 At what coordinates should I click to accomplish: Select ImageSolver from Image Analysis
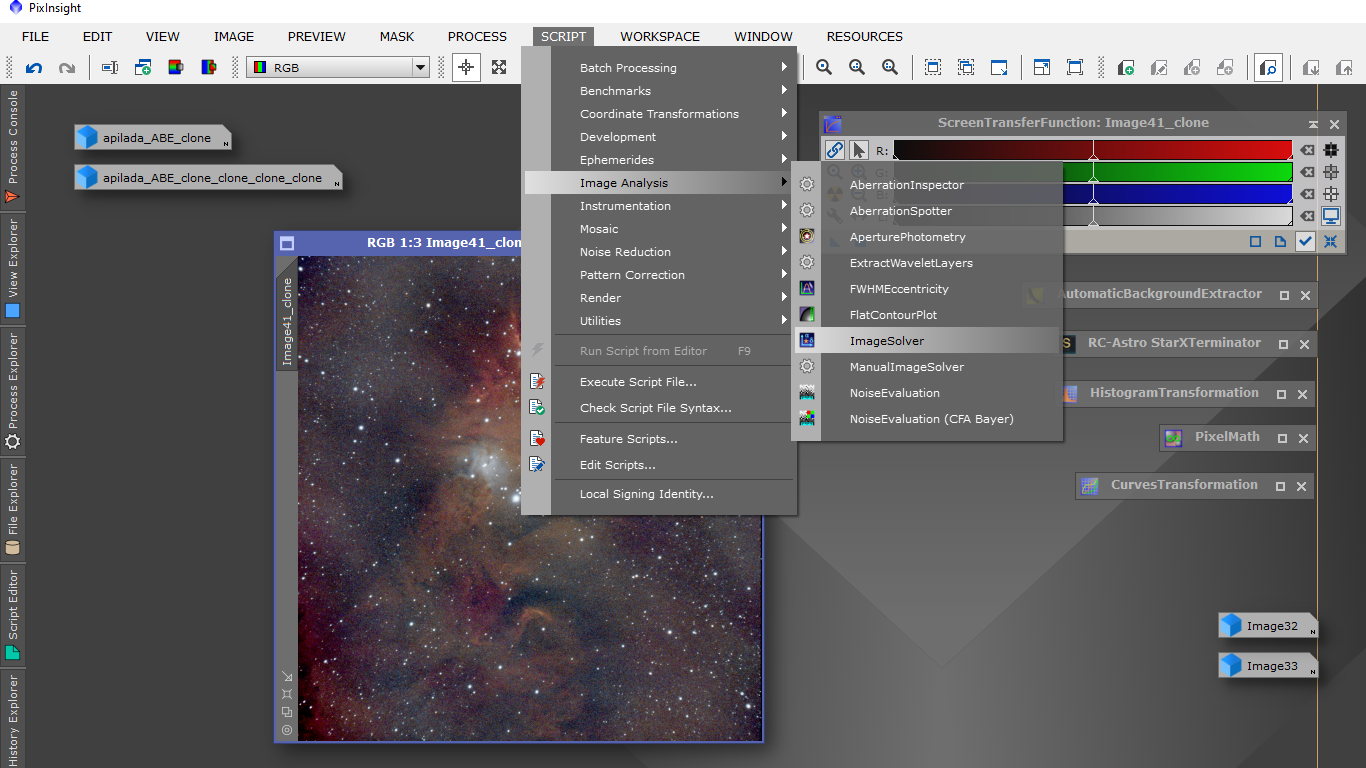point(927,341)
